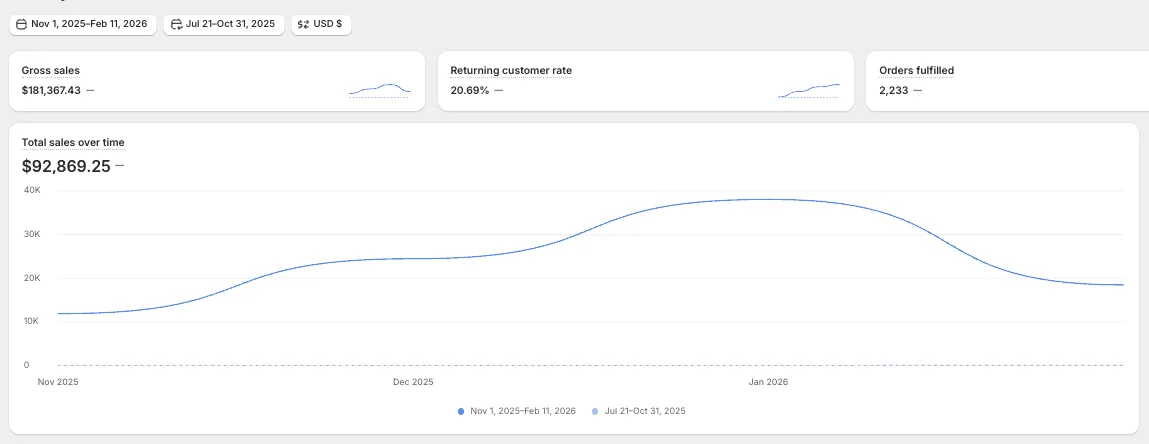Toggle the Nov 1, 2025–Feb 11, 2026 series label in the chart legend

point(523,411)
